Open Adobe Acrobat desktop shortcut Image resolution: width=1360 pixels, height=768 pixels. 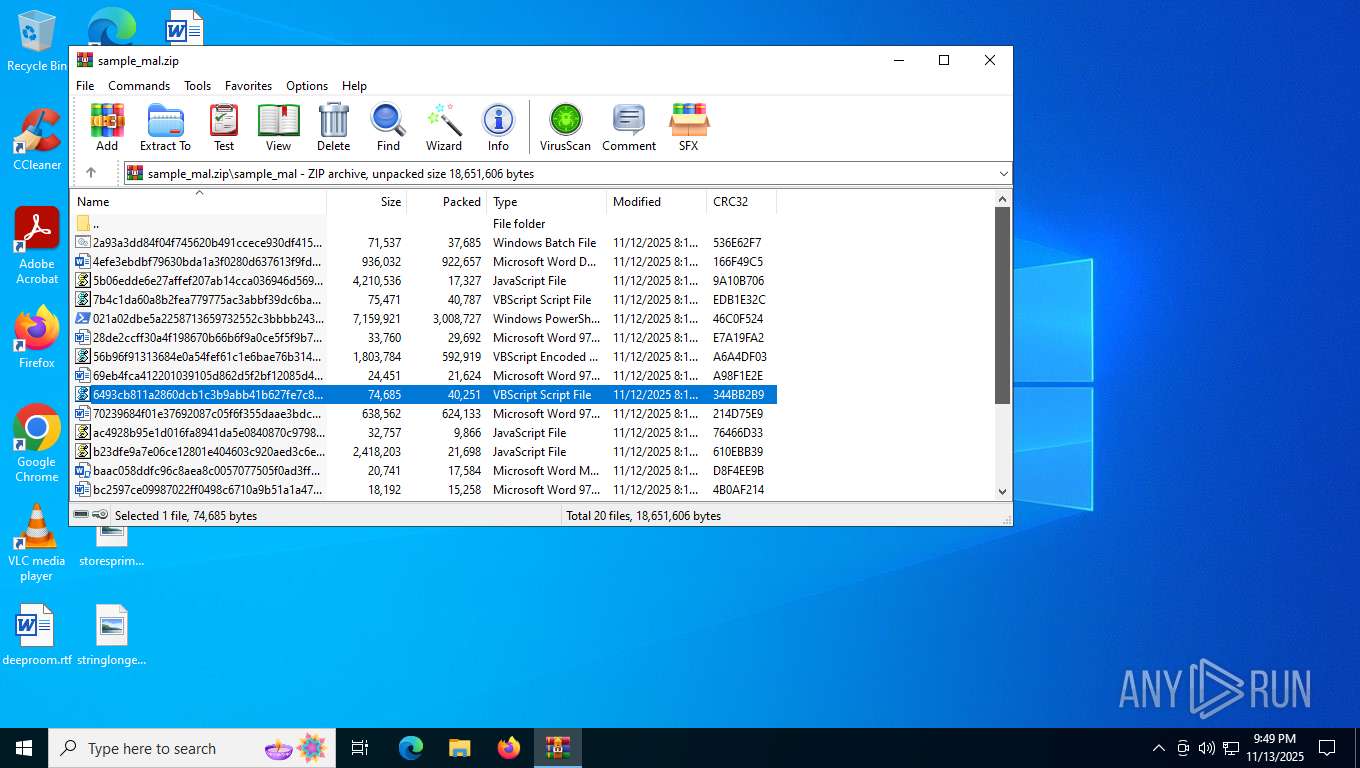pos(37,245)
